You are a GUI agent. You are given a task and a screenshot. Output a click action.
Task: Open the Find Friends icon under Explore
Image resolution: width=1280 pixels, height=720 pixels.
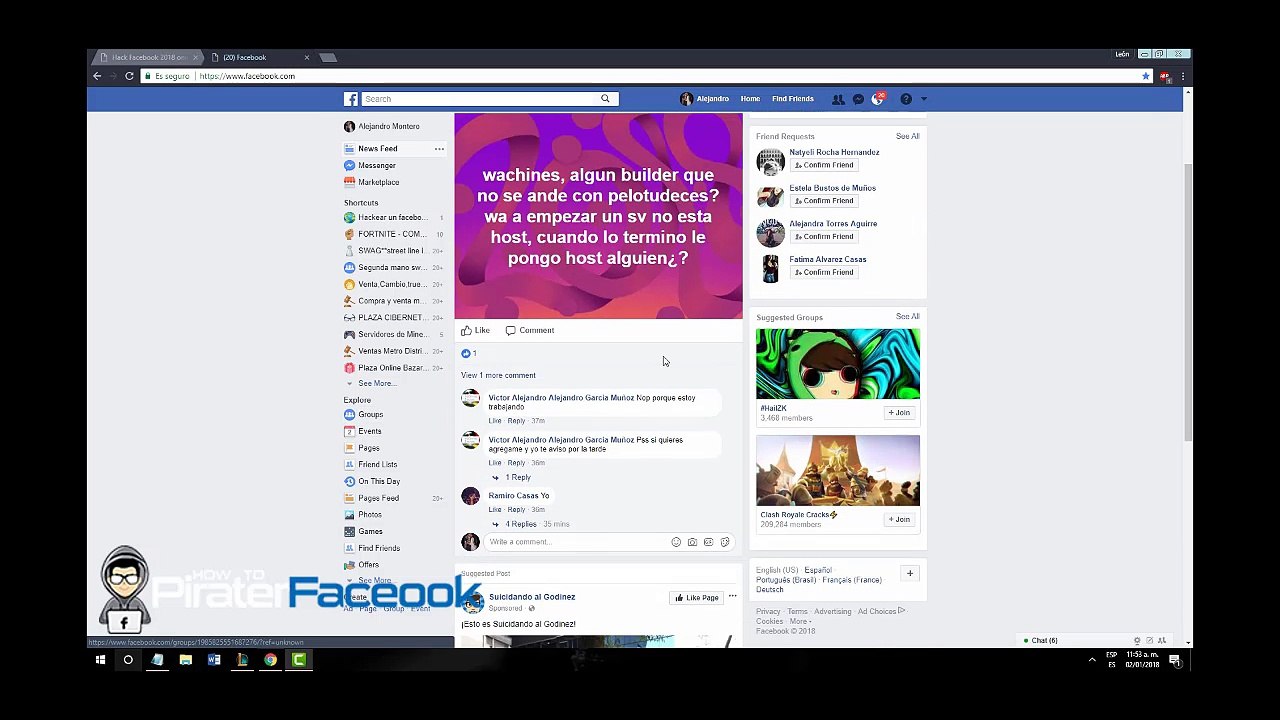click(x=349, y=548)
